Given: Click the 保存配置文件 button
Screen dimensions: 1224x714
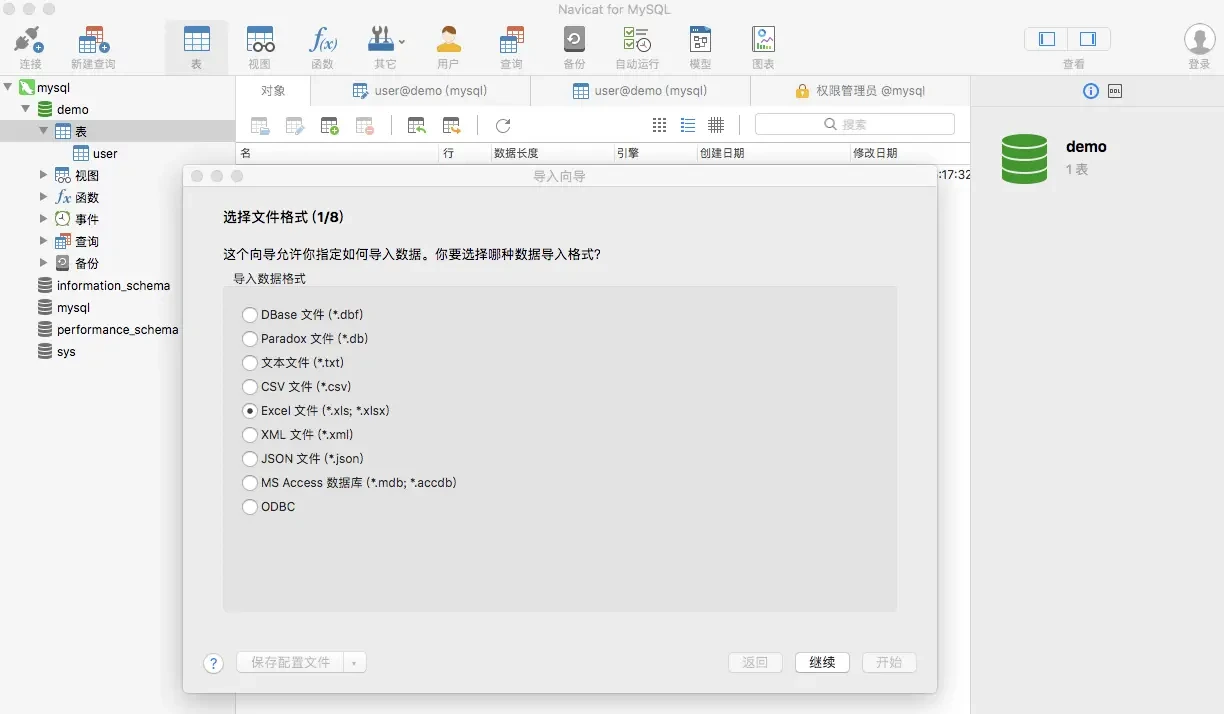Looking at the screenshot, I should [x=290, y=663].
